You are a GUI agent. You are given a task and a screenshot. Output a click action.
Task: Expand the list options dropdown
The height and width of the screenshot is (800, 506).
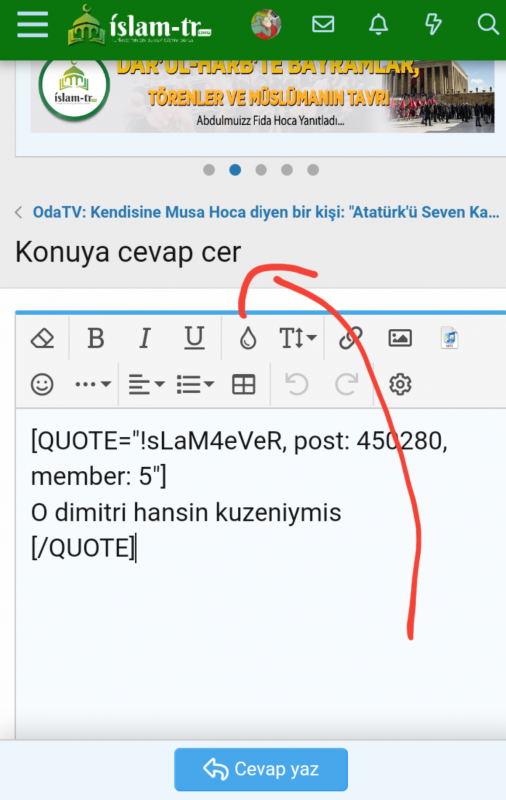pos(195,384)
